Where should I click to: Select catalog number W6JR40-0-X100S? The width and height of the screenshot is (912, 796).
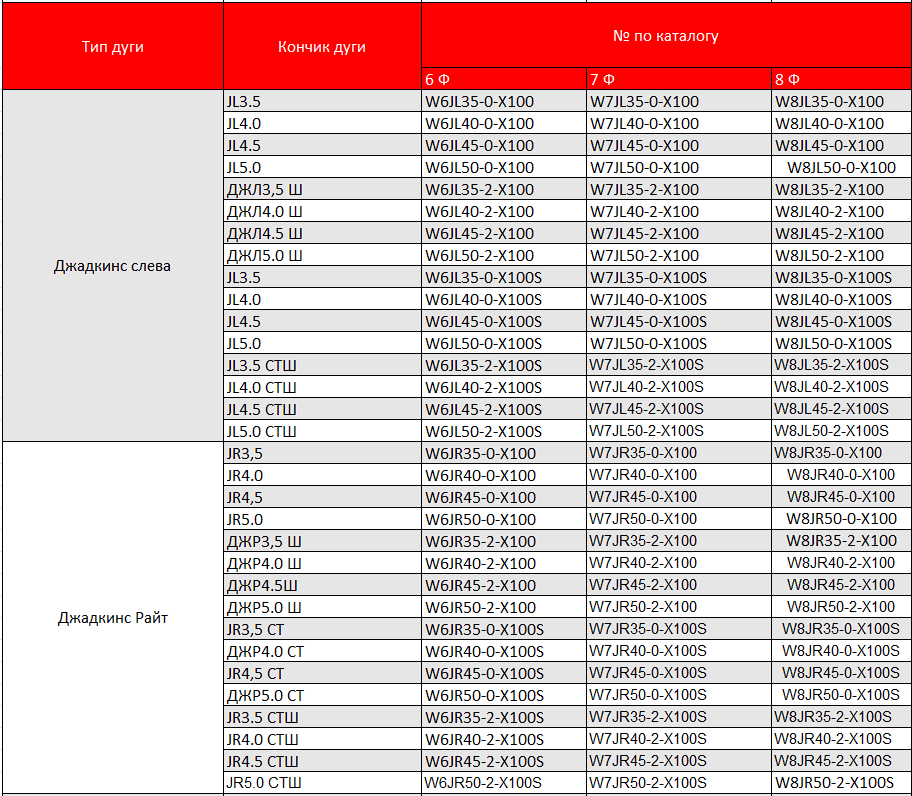[x=484, y=651]
